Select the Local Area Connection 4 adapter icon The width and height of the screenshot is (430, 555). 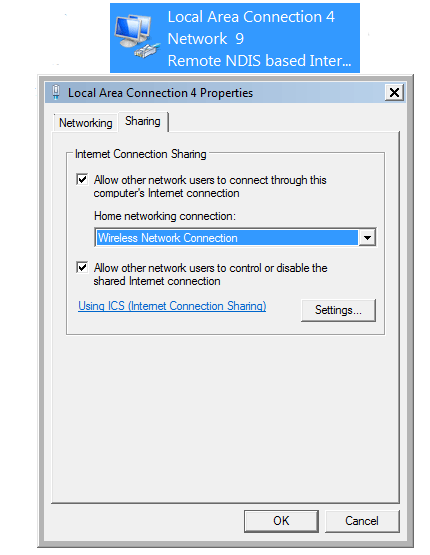(x=136, y=36)
